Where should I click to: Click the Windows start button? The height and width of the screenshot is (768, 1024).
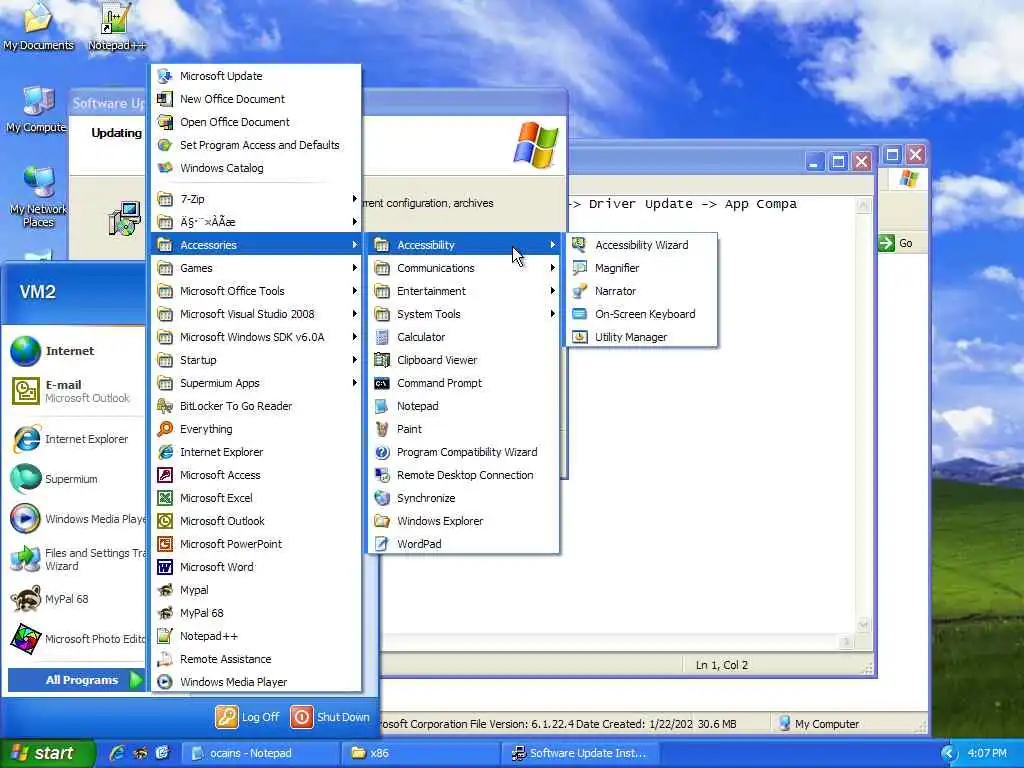pos(46,753)
